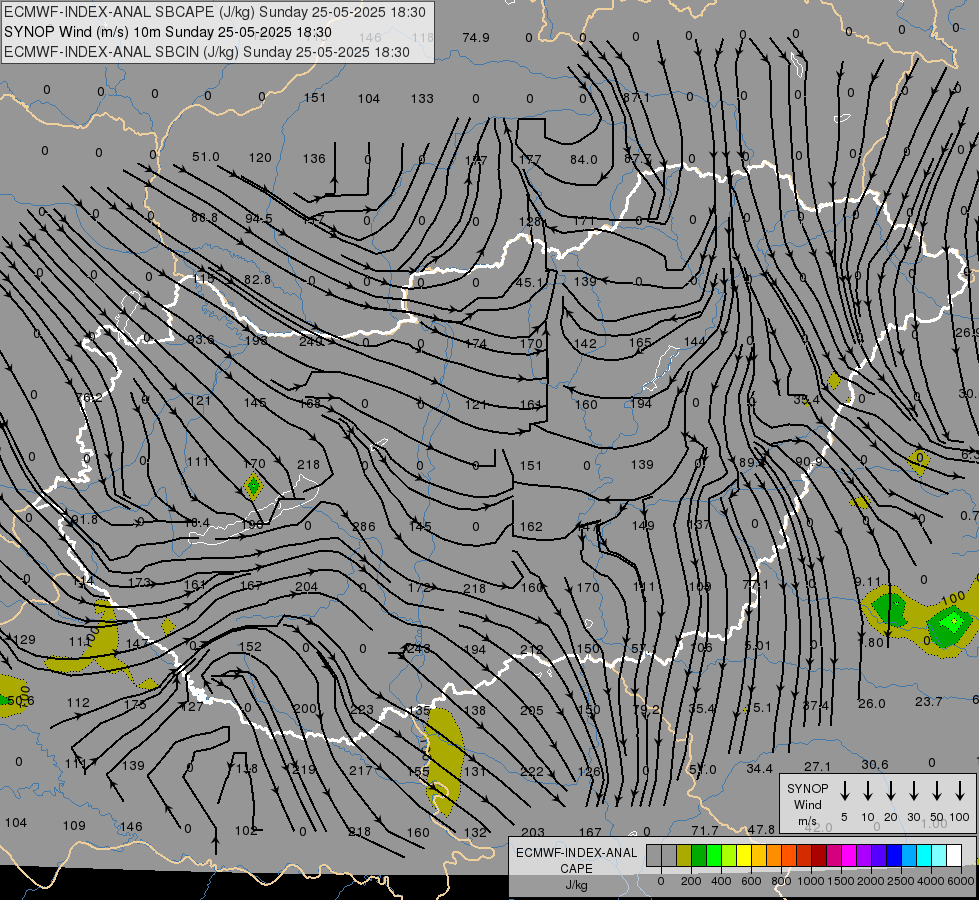Click the 10 m/s wind arrow in legend
The image size is (979, 900).
[868, 790]
